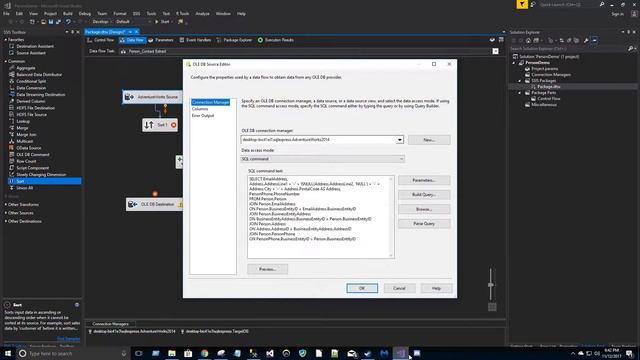The width and height of the screenshot is (640, 360).
Task: Expand Other Destinations group
Action: pyautogui.click(x=6, y=221)
